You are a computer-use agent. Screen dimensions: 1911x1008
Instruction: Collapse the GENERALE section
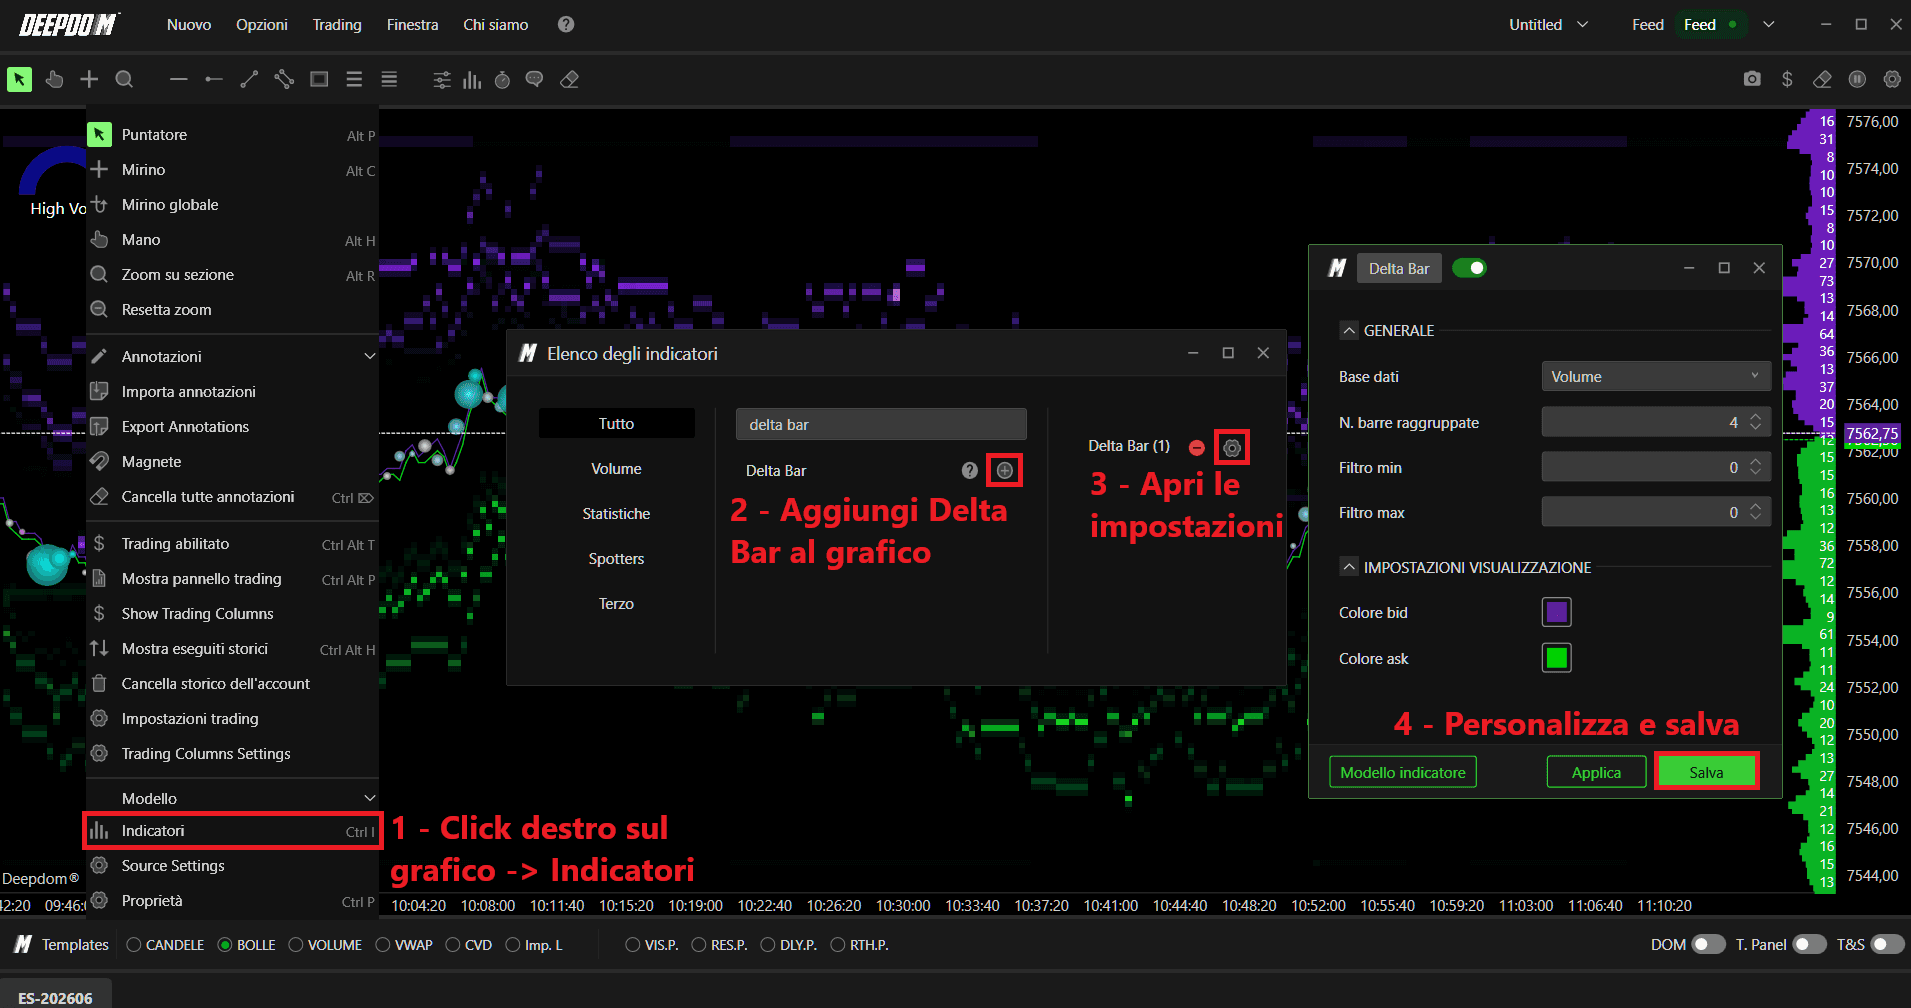pyautogui.click(x=1349, y=330)
